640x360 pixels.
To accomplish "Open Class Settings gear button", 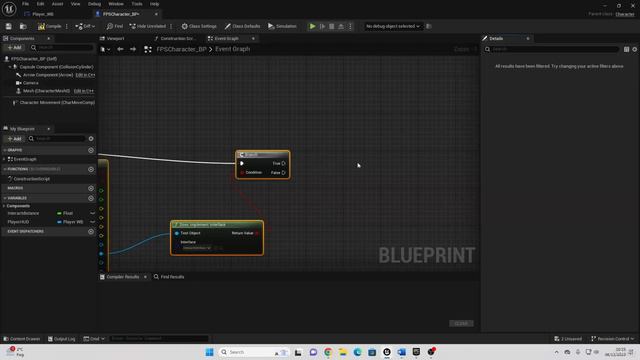I will click(x=199, y=26).
